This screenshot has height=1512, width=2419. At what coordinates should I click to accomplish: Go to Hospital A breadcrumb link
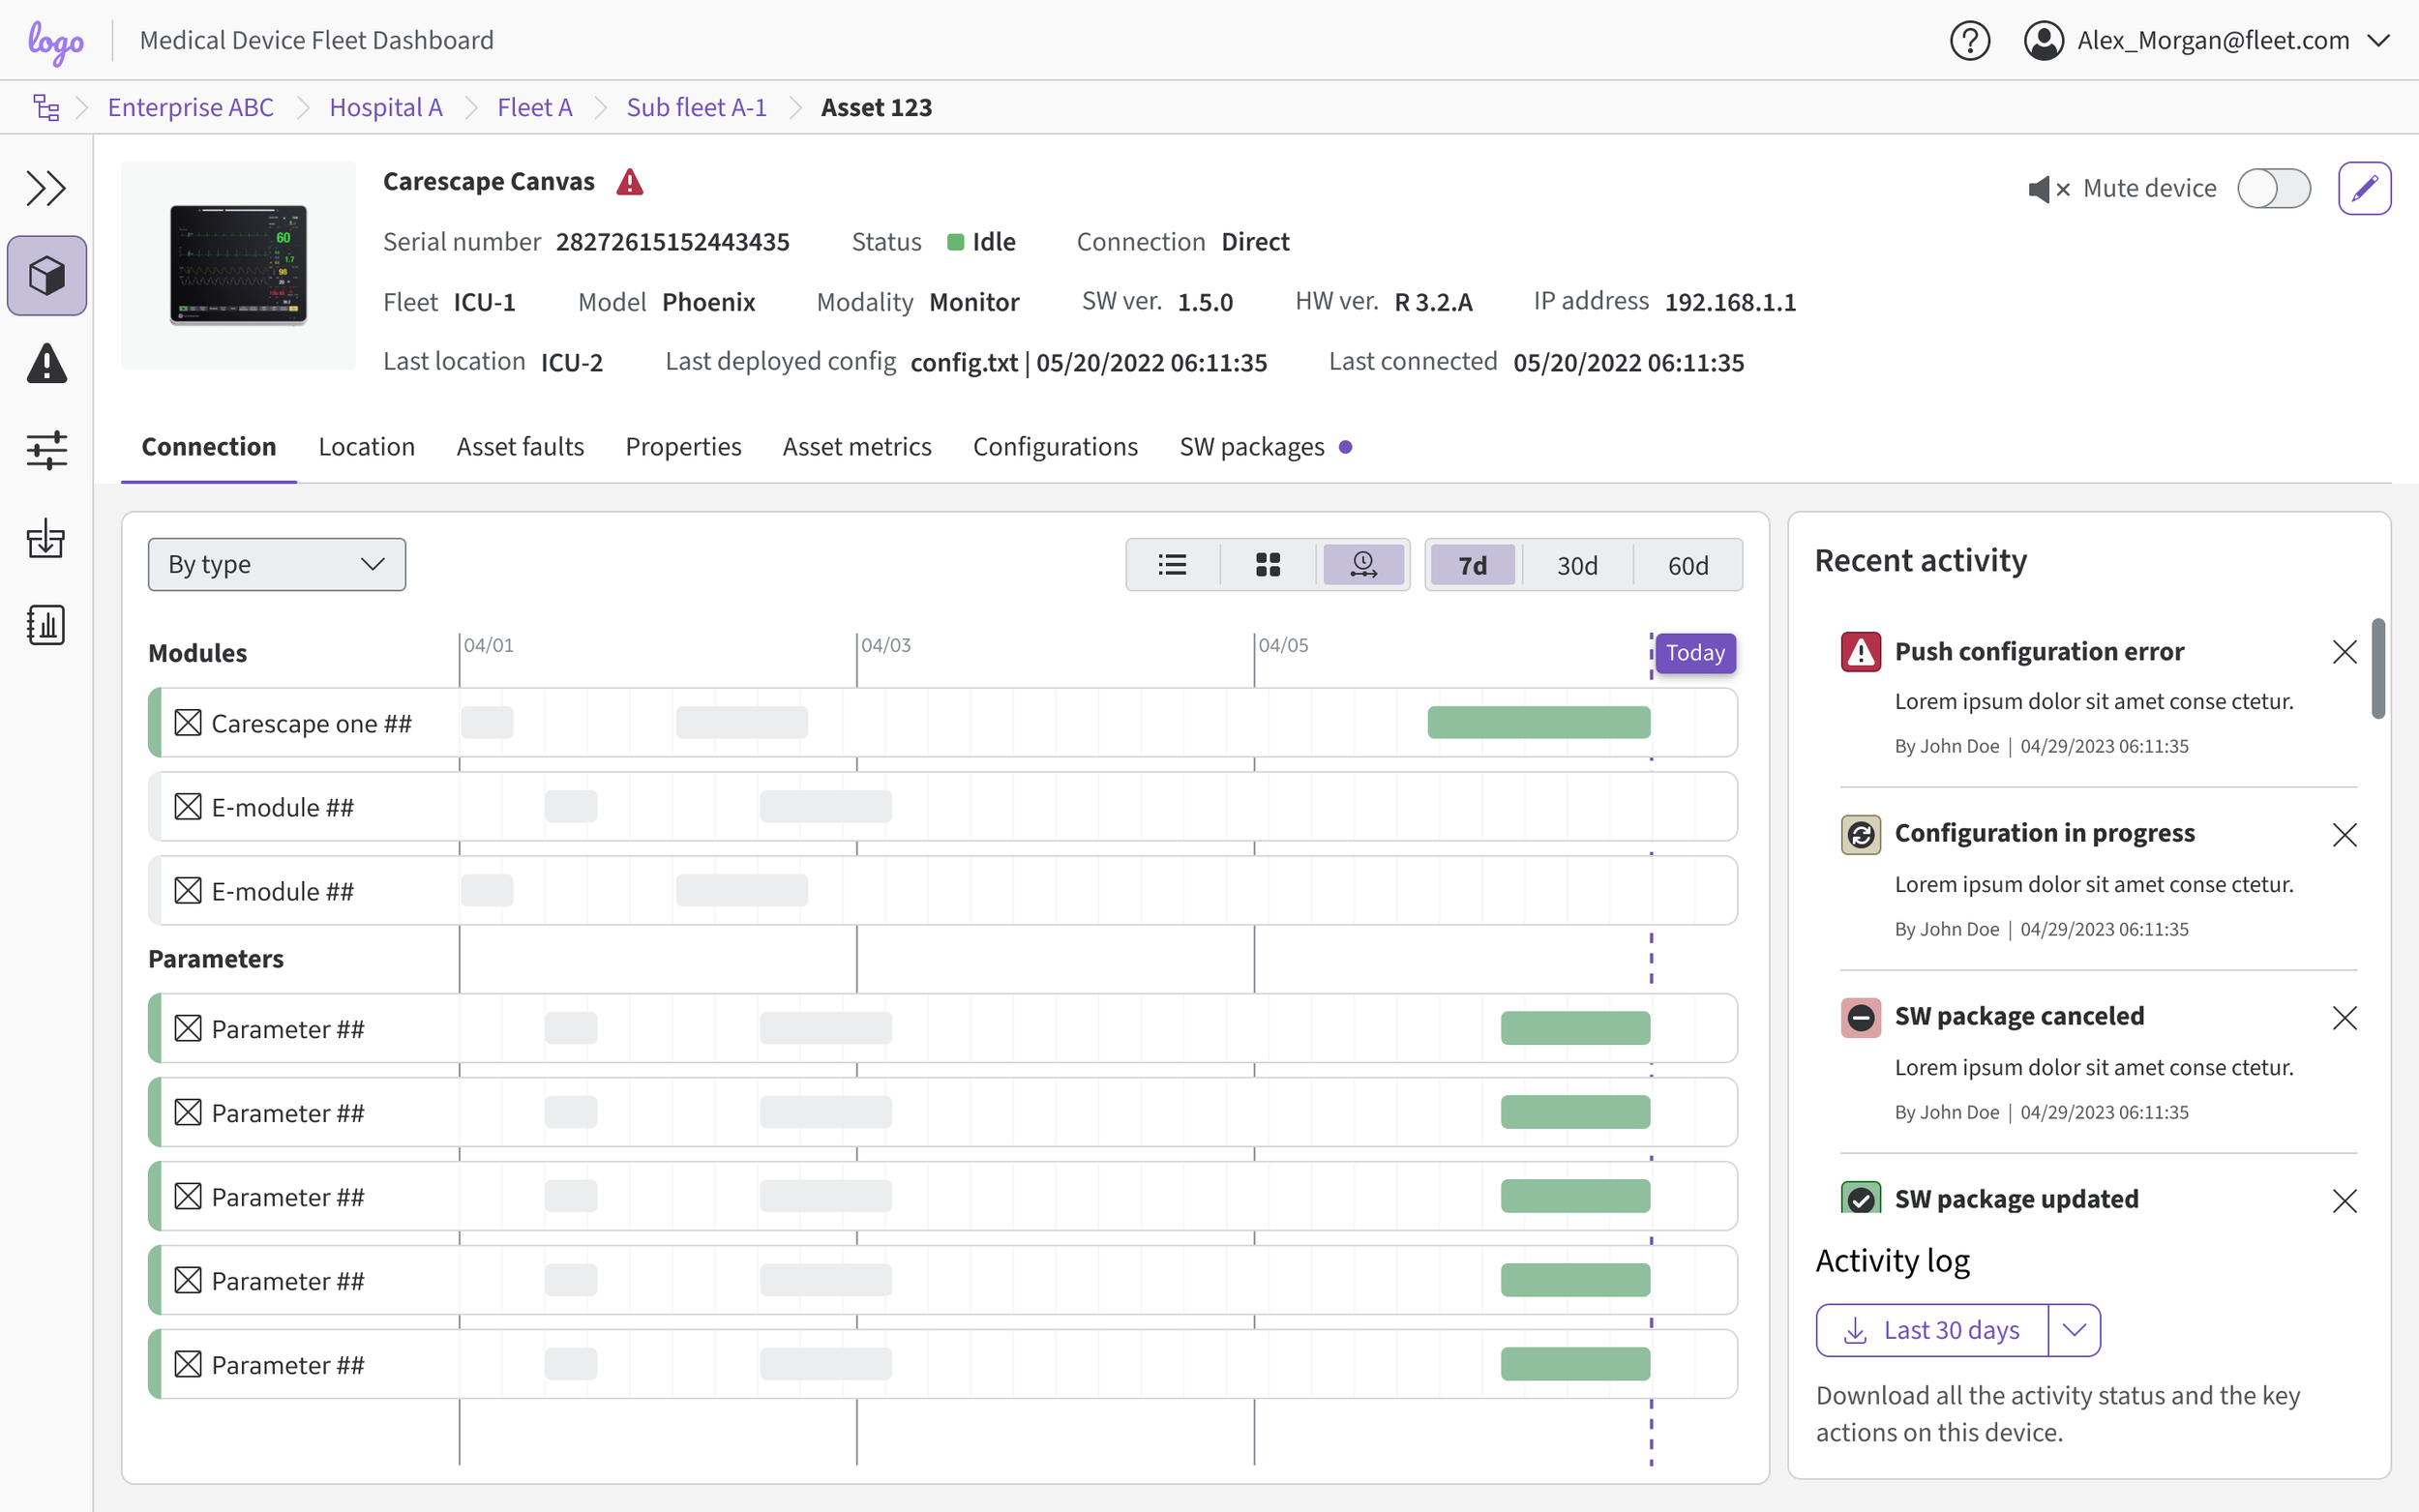click(x=385, y=107)
